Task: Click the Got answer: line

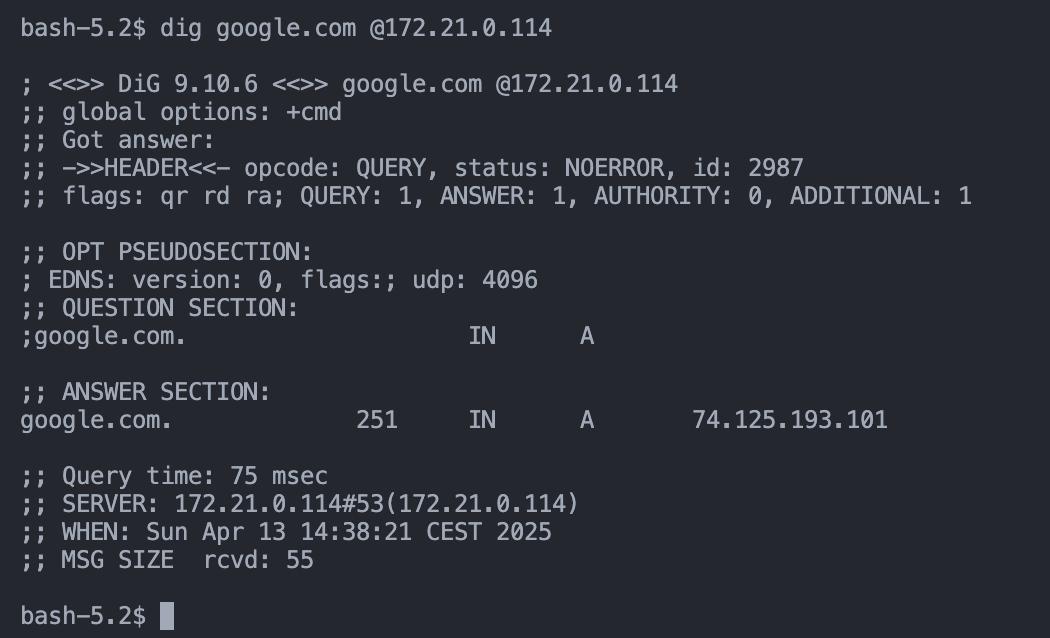Action: click(117, 141)
